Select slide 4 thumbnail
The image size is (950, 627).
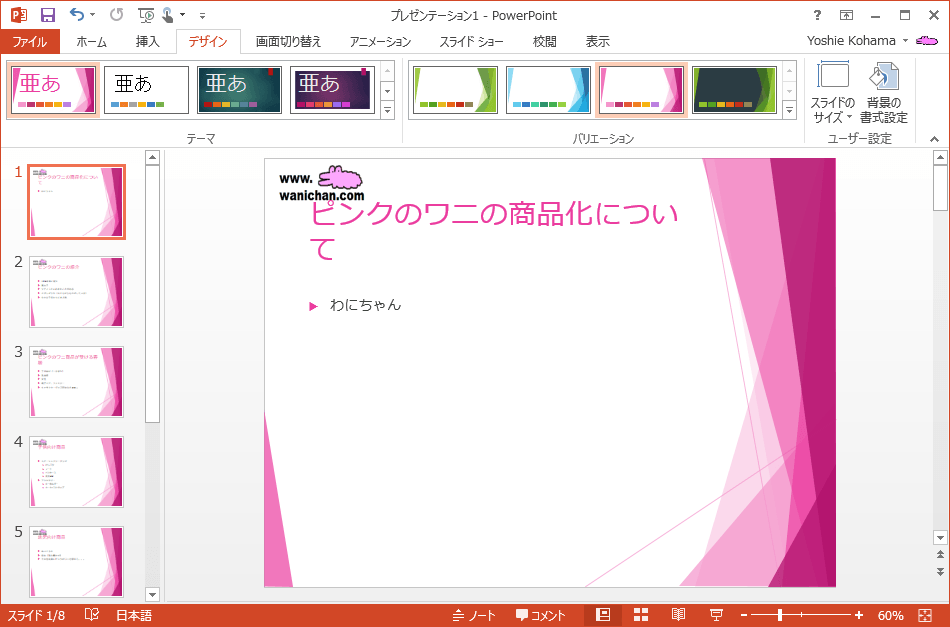(x=76, y=472)
